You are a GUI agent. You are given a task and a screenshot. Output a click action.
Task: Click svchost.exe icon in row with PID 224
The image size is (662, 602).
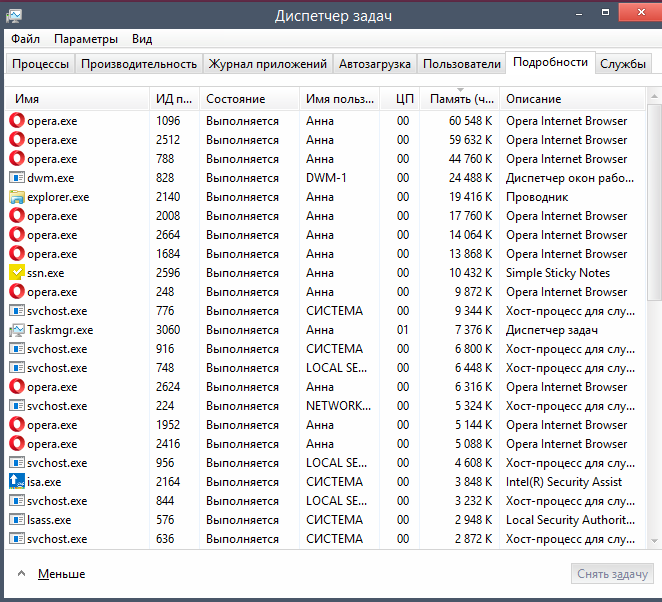pos(17,406)
